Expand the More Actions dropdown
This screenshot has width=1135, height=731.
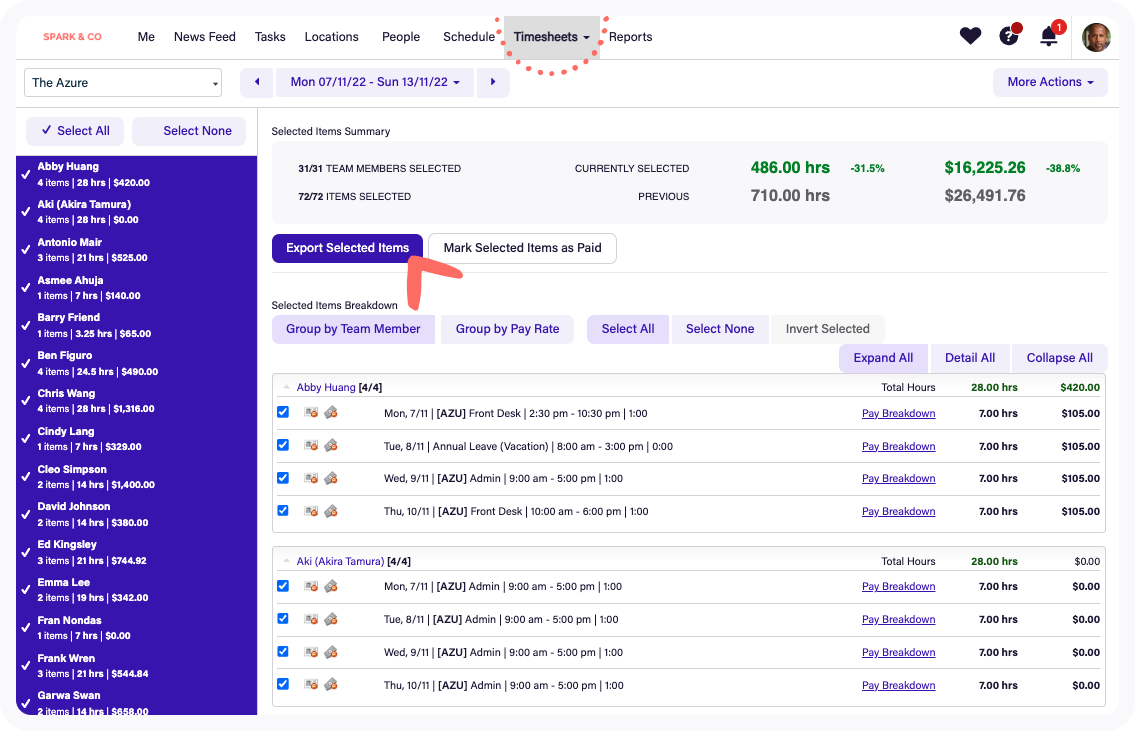point(1049,82)
